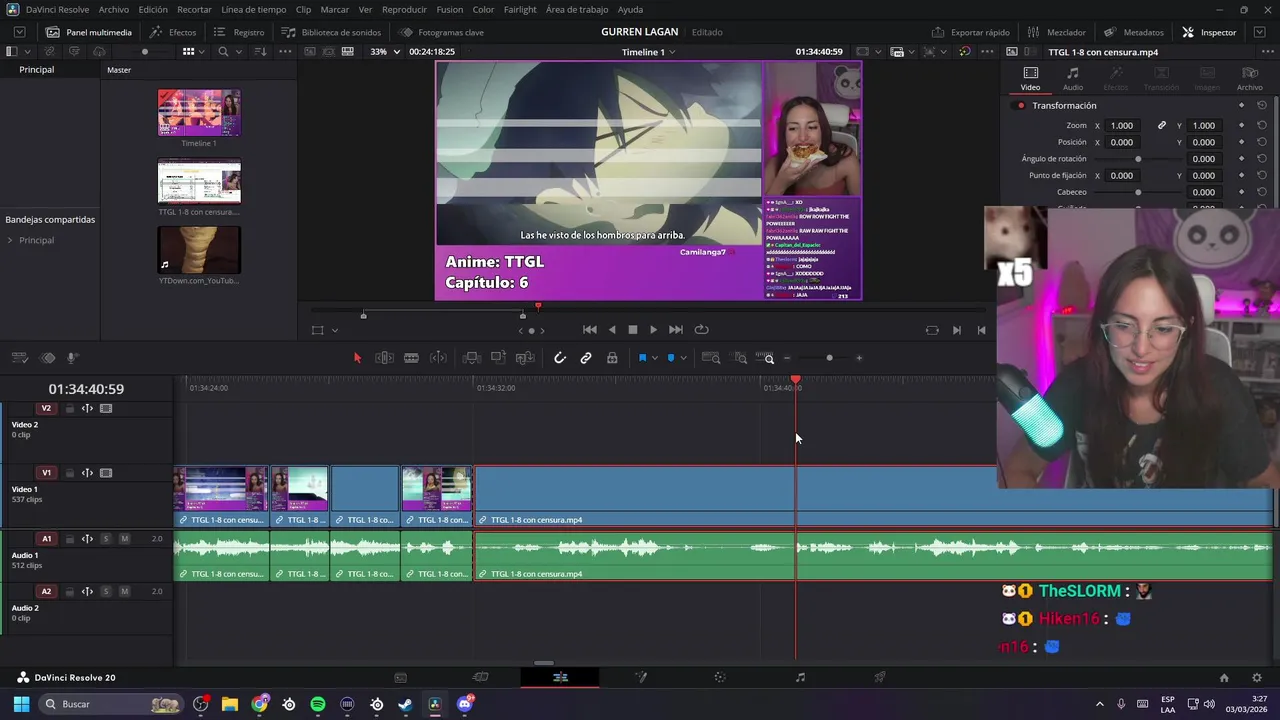Adjust the timeline zoom slider

[x=829, y=358]
